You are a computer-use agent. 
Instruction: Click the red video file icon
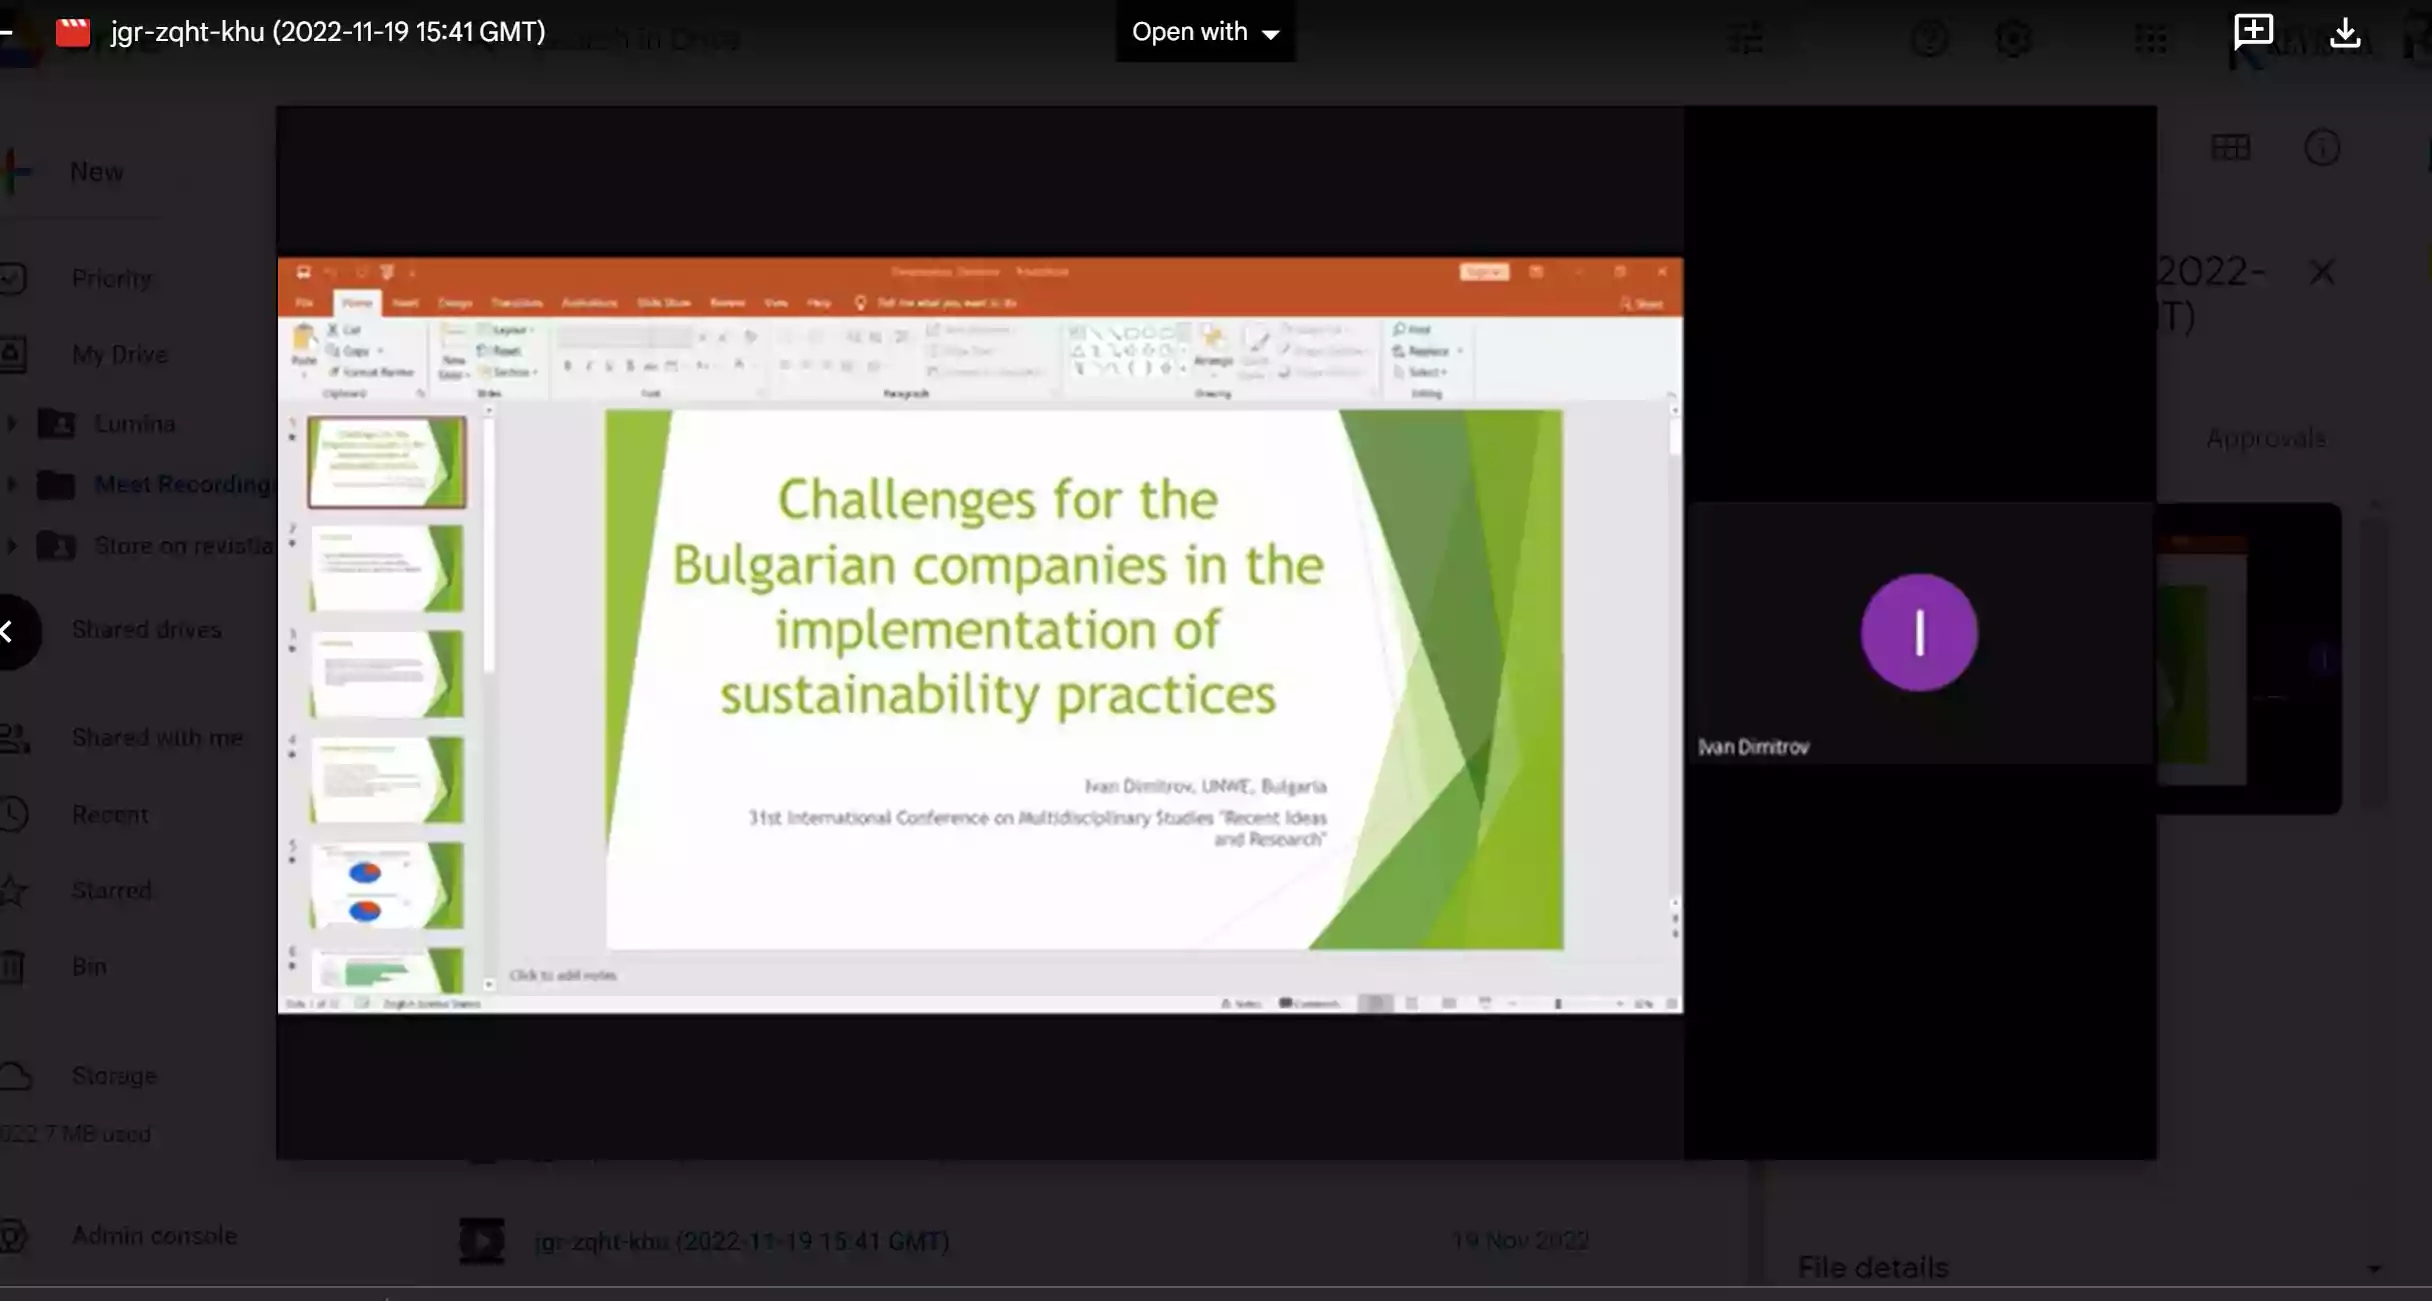pyautogui.click(x=72, y=32)
